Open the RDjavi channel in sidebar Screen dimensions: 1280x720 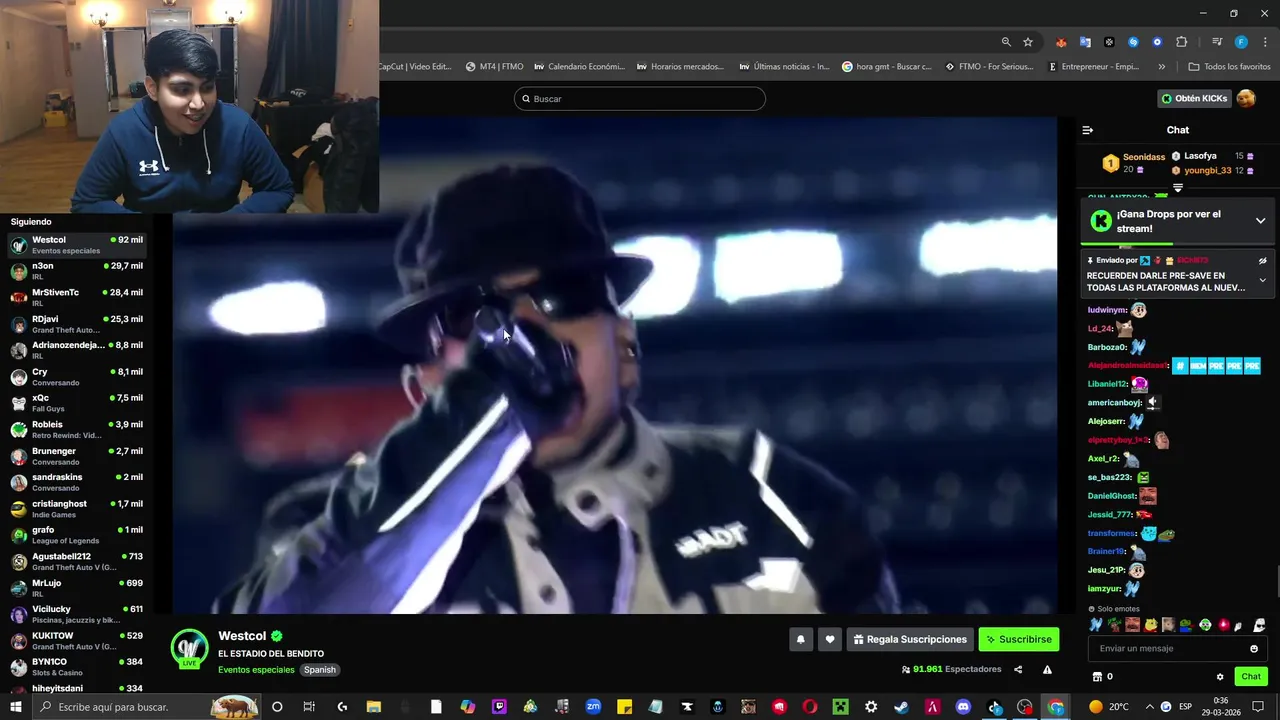[x=76, y=324]
